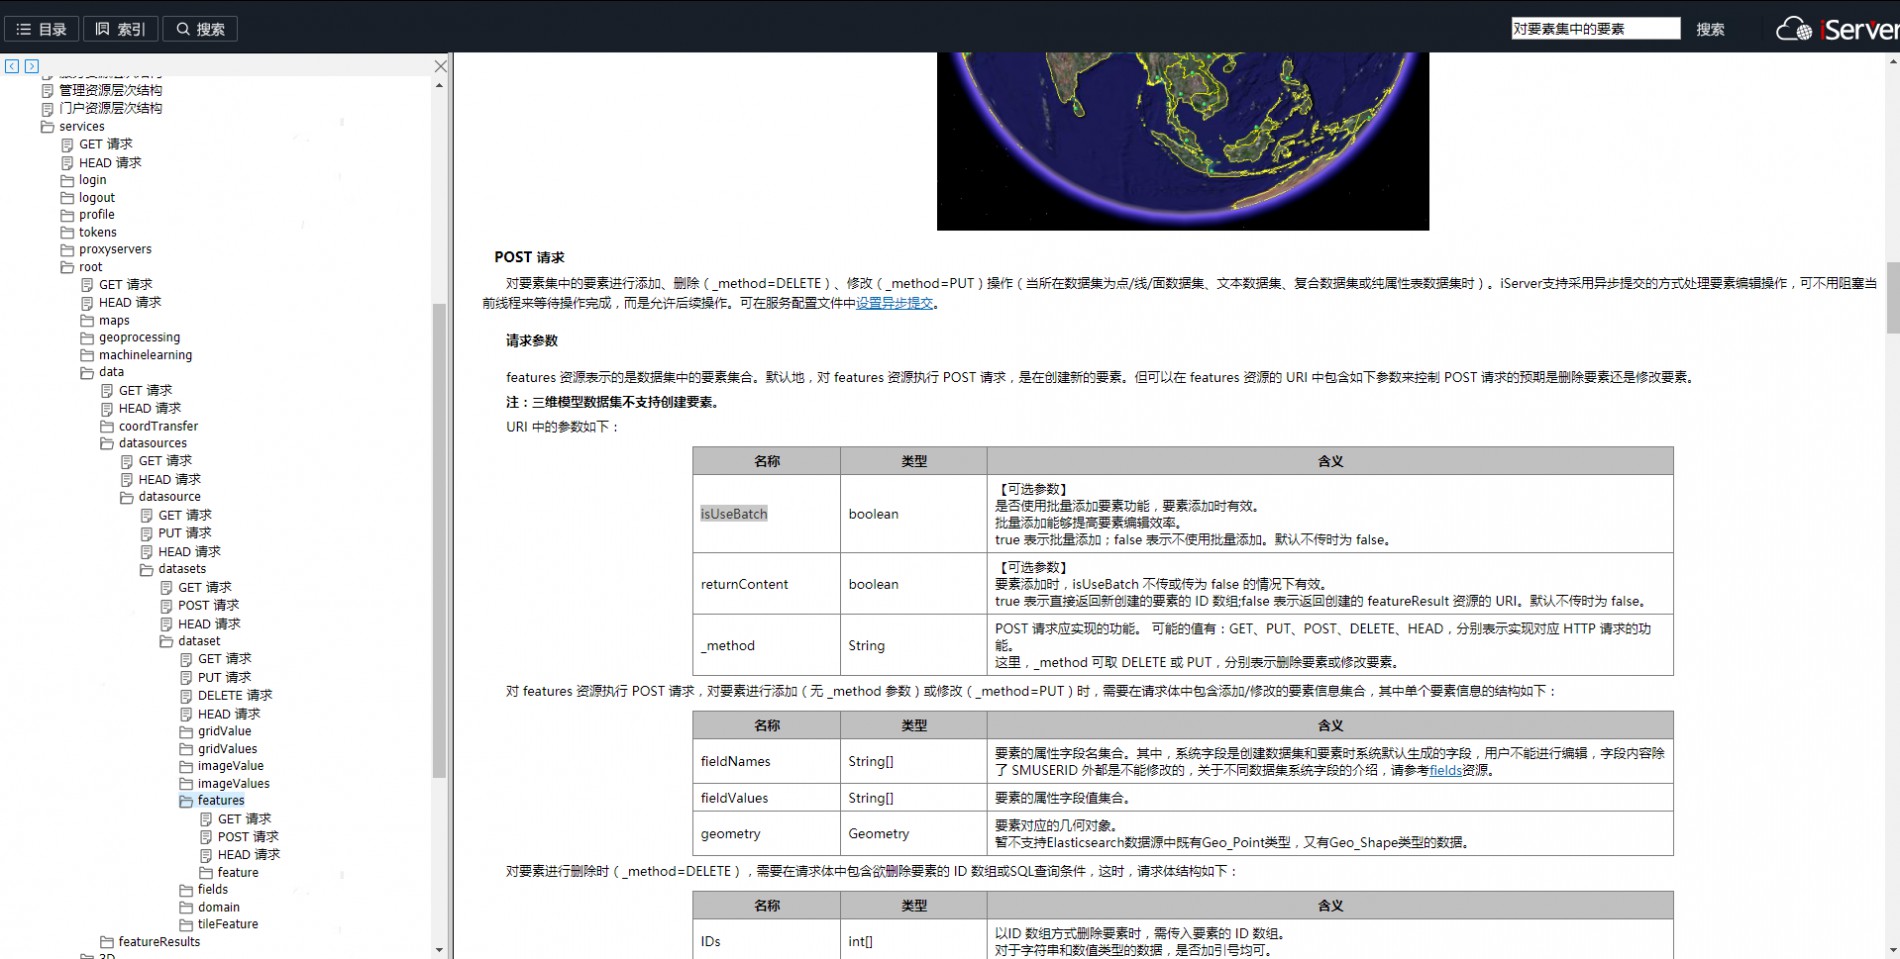Select the highlighted features folder
This screenshot has width=1900, height=959.
[x=220, y=801]
